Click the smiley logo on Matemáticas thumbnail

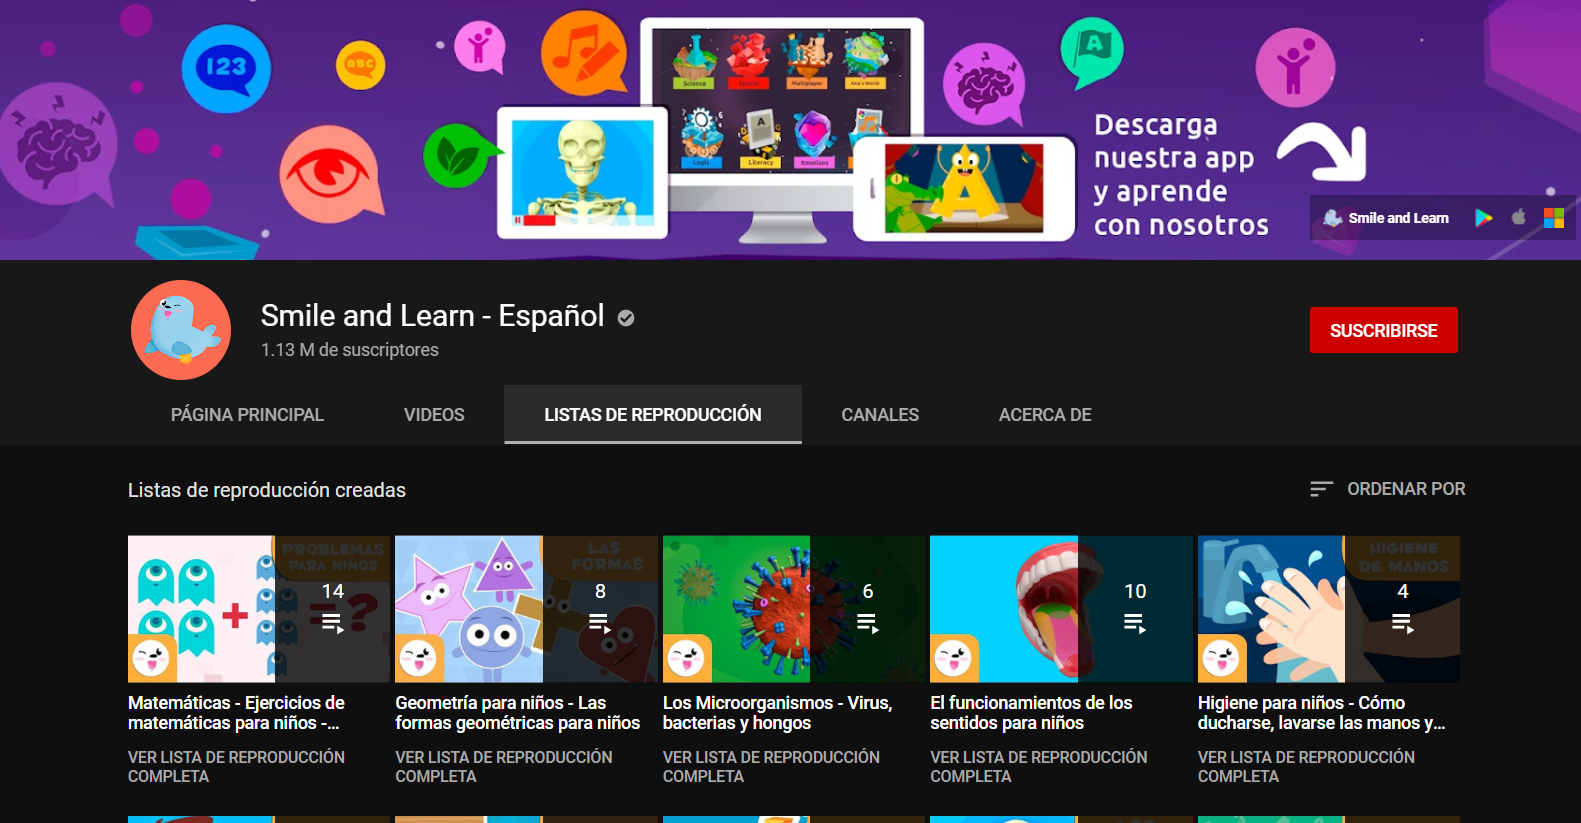click(152, 658)
